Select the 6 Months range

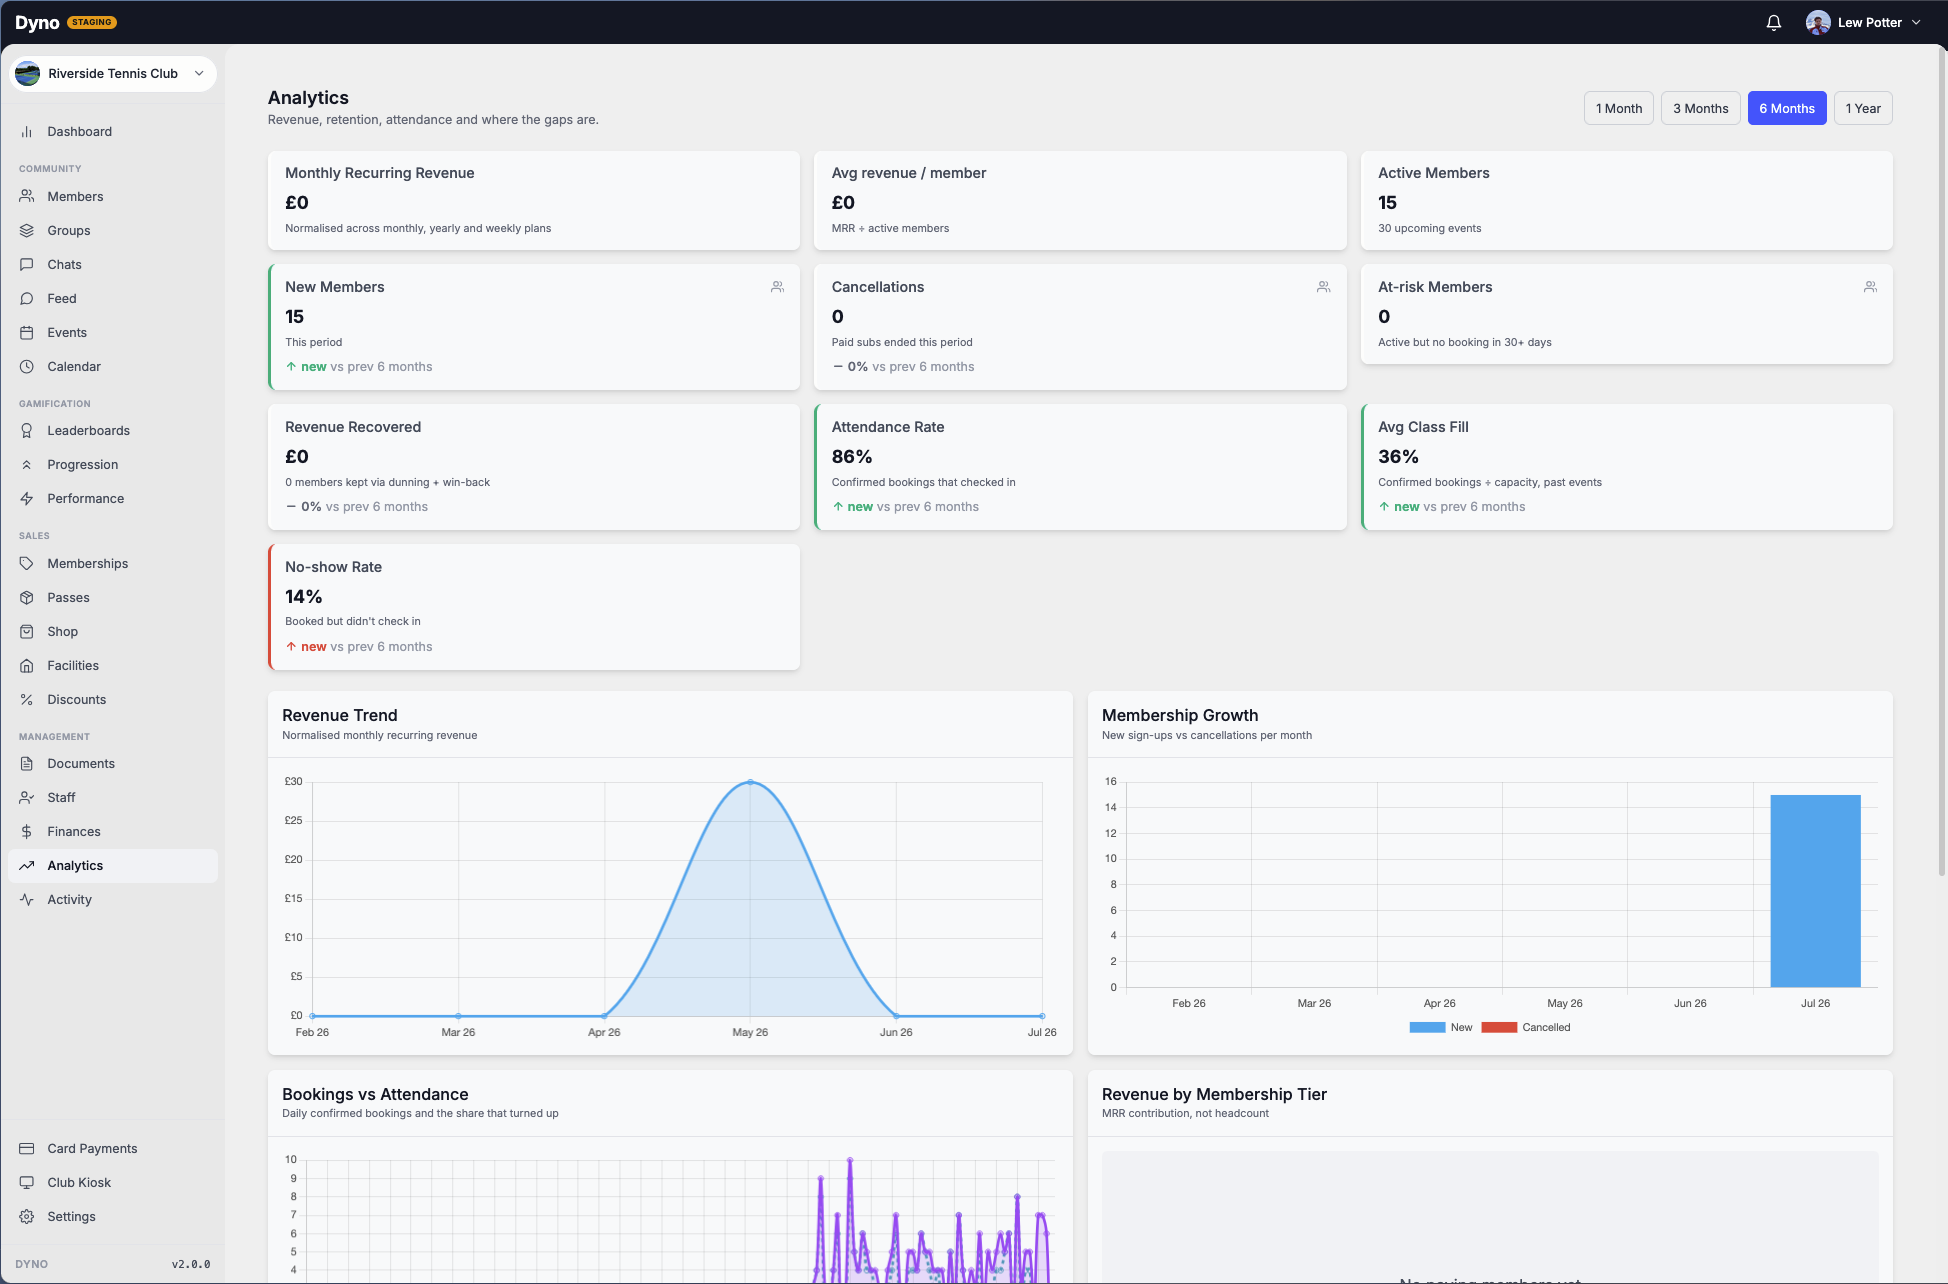[x=1787, y=109]
